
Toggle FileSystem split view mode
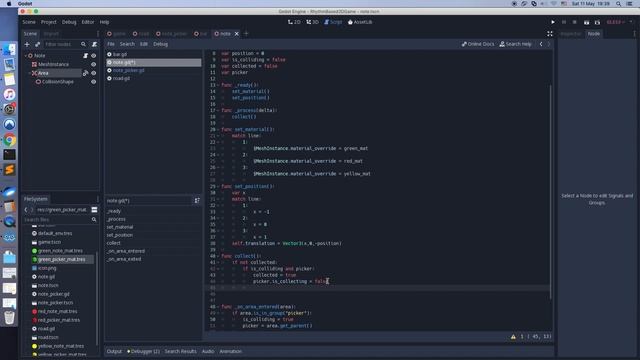(x=94, y=209)
